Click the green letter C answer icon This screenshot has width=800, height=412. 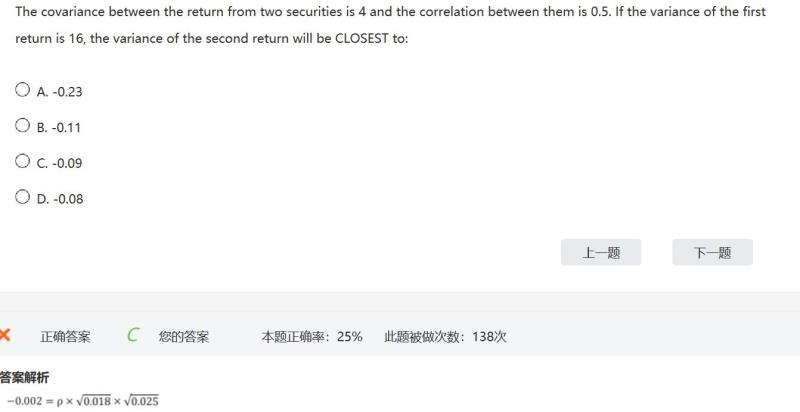tap(133, 336)
